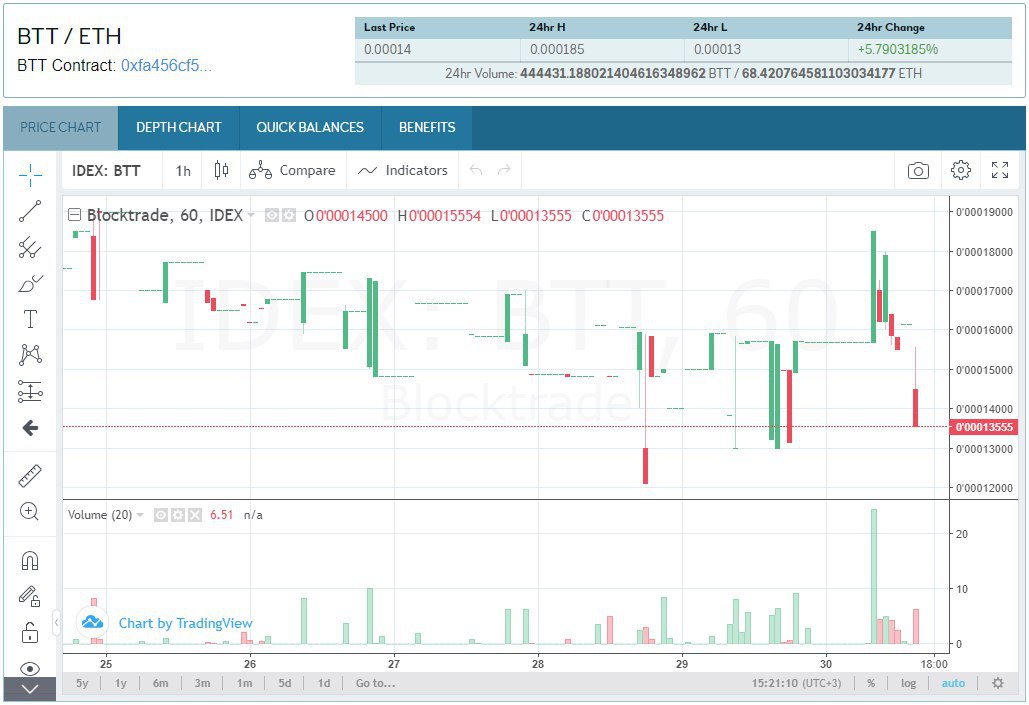Image resolution: width=1029 pixels, height=705 pixels.
Task: Click the date label 28 on time axis
Action: coord(538,664)
